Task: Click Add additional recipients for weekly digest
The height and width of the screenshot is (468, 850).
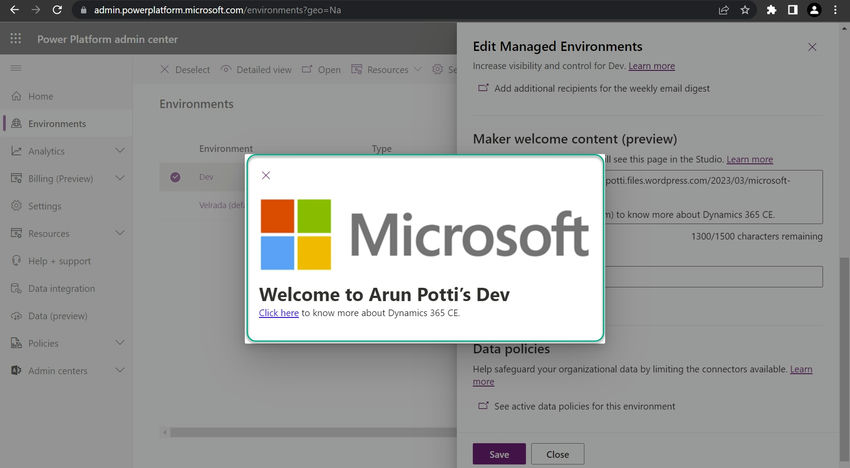Action: point(602,88)
